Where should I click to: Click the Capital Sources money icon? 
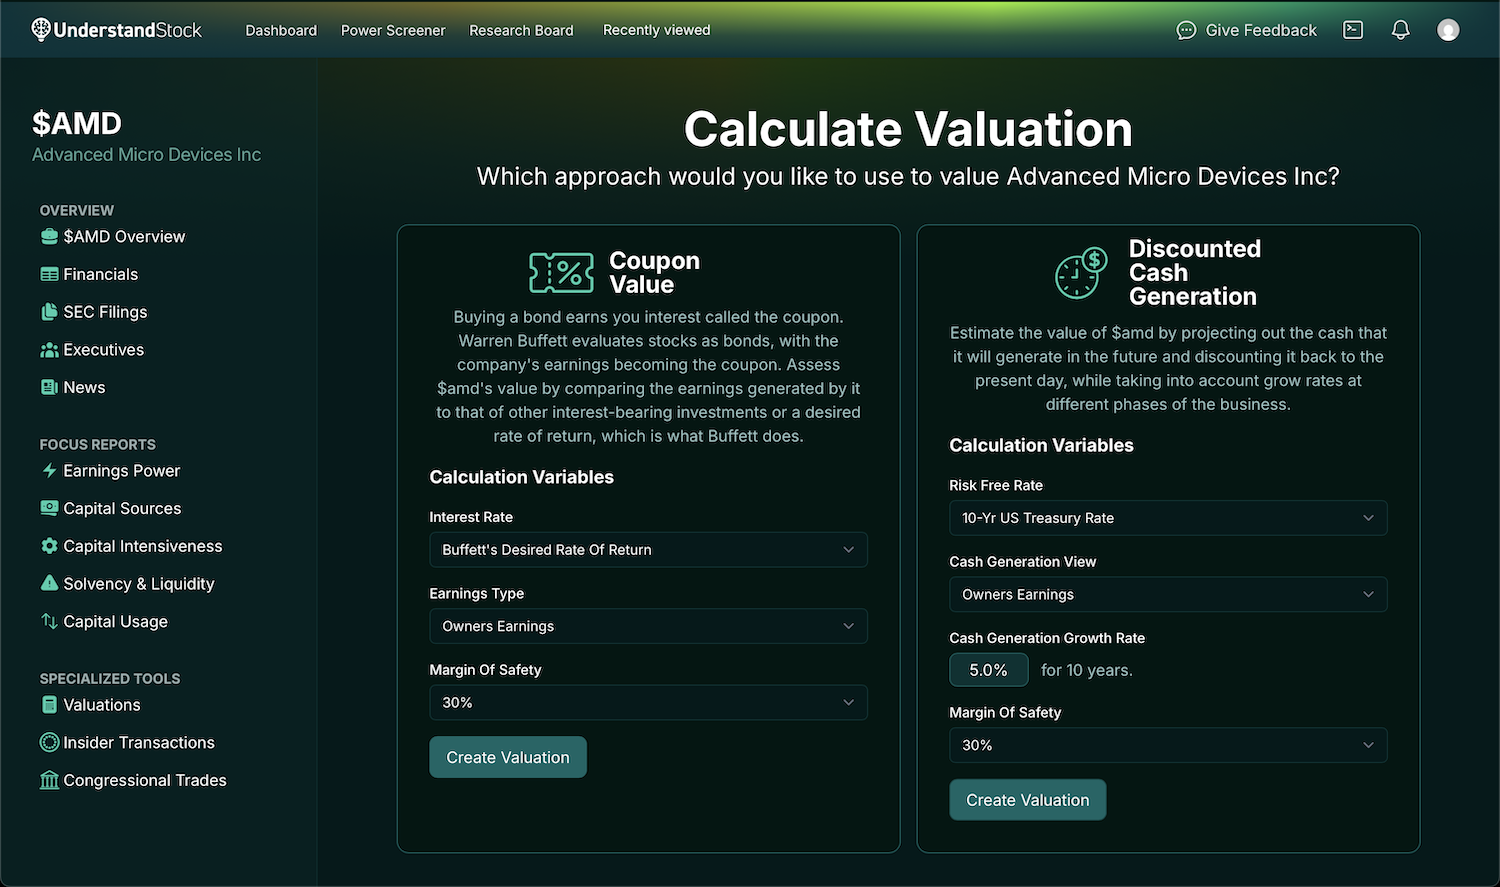click(49, 508)
